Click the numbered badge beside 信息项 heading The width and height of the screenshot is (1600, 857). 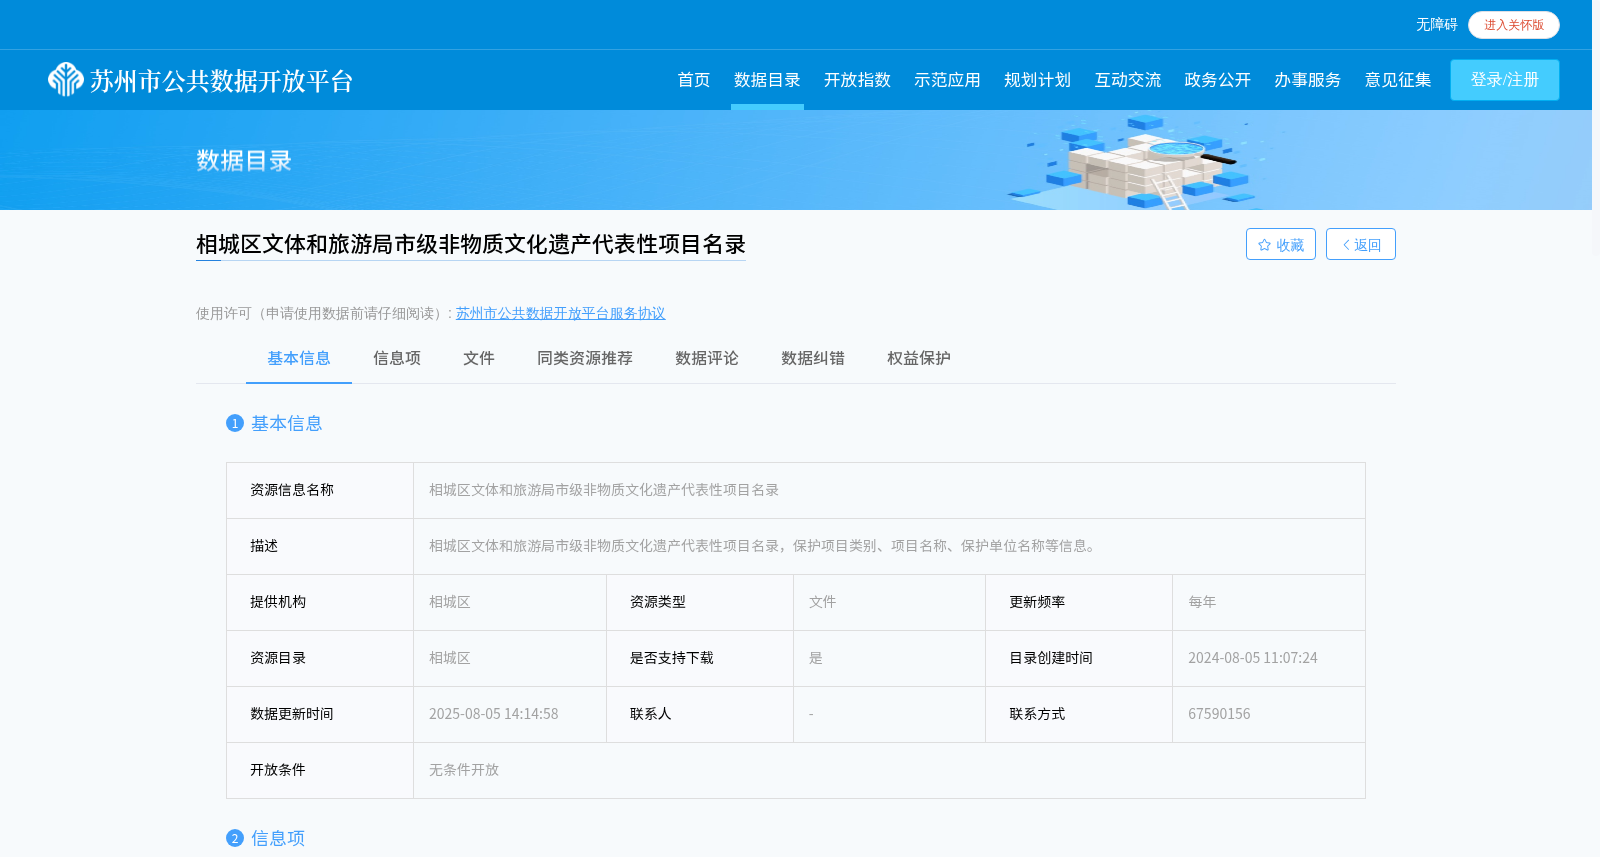(x=235, y=838)
